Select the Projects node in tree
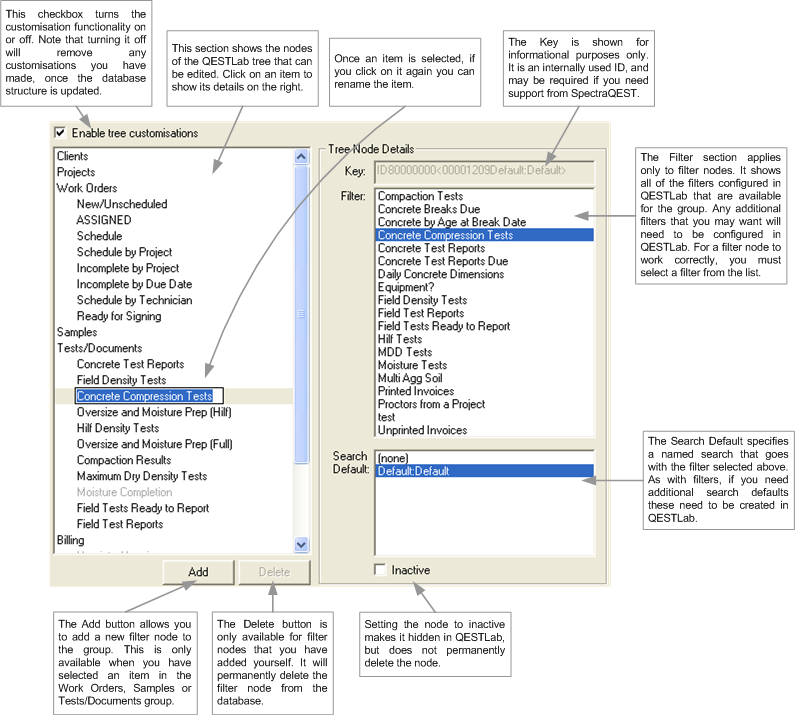Image resolution: width=795 pixels, height=715 pixels. pyautogui.click(x=76, y=172)
